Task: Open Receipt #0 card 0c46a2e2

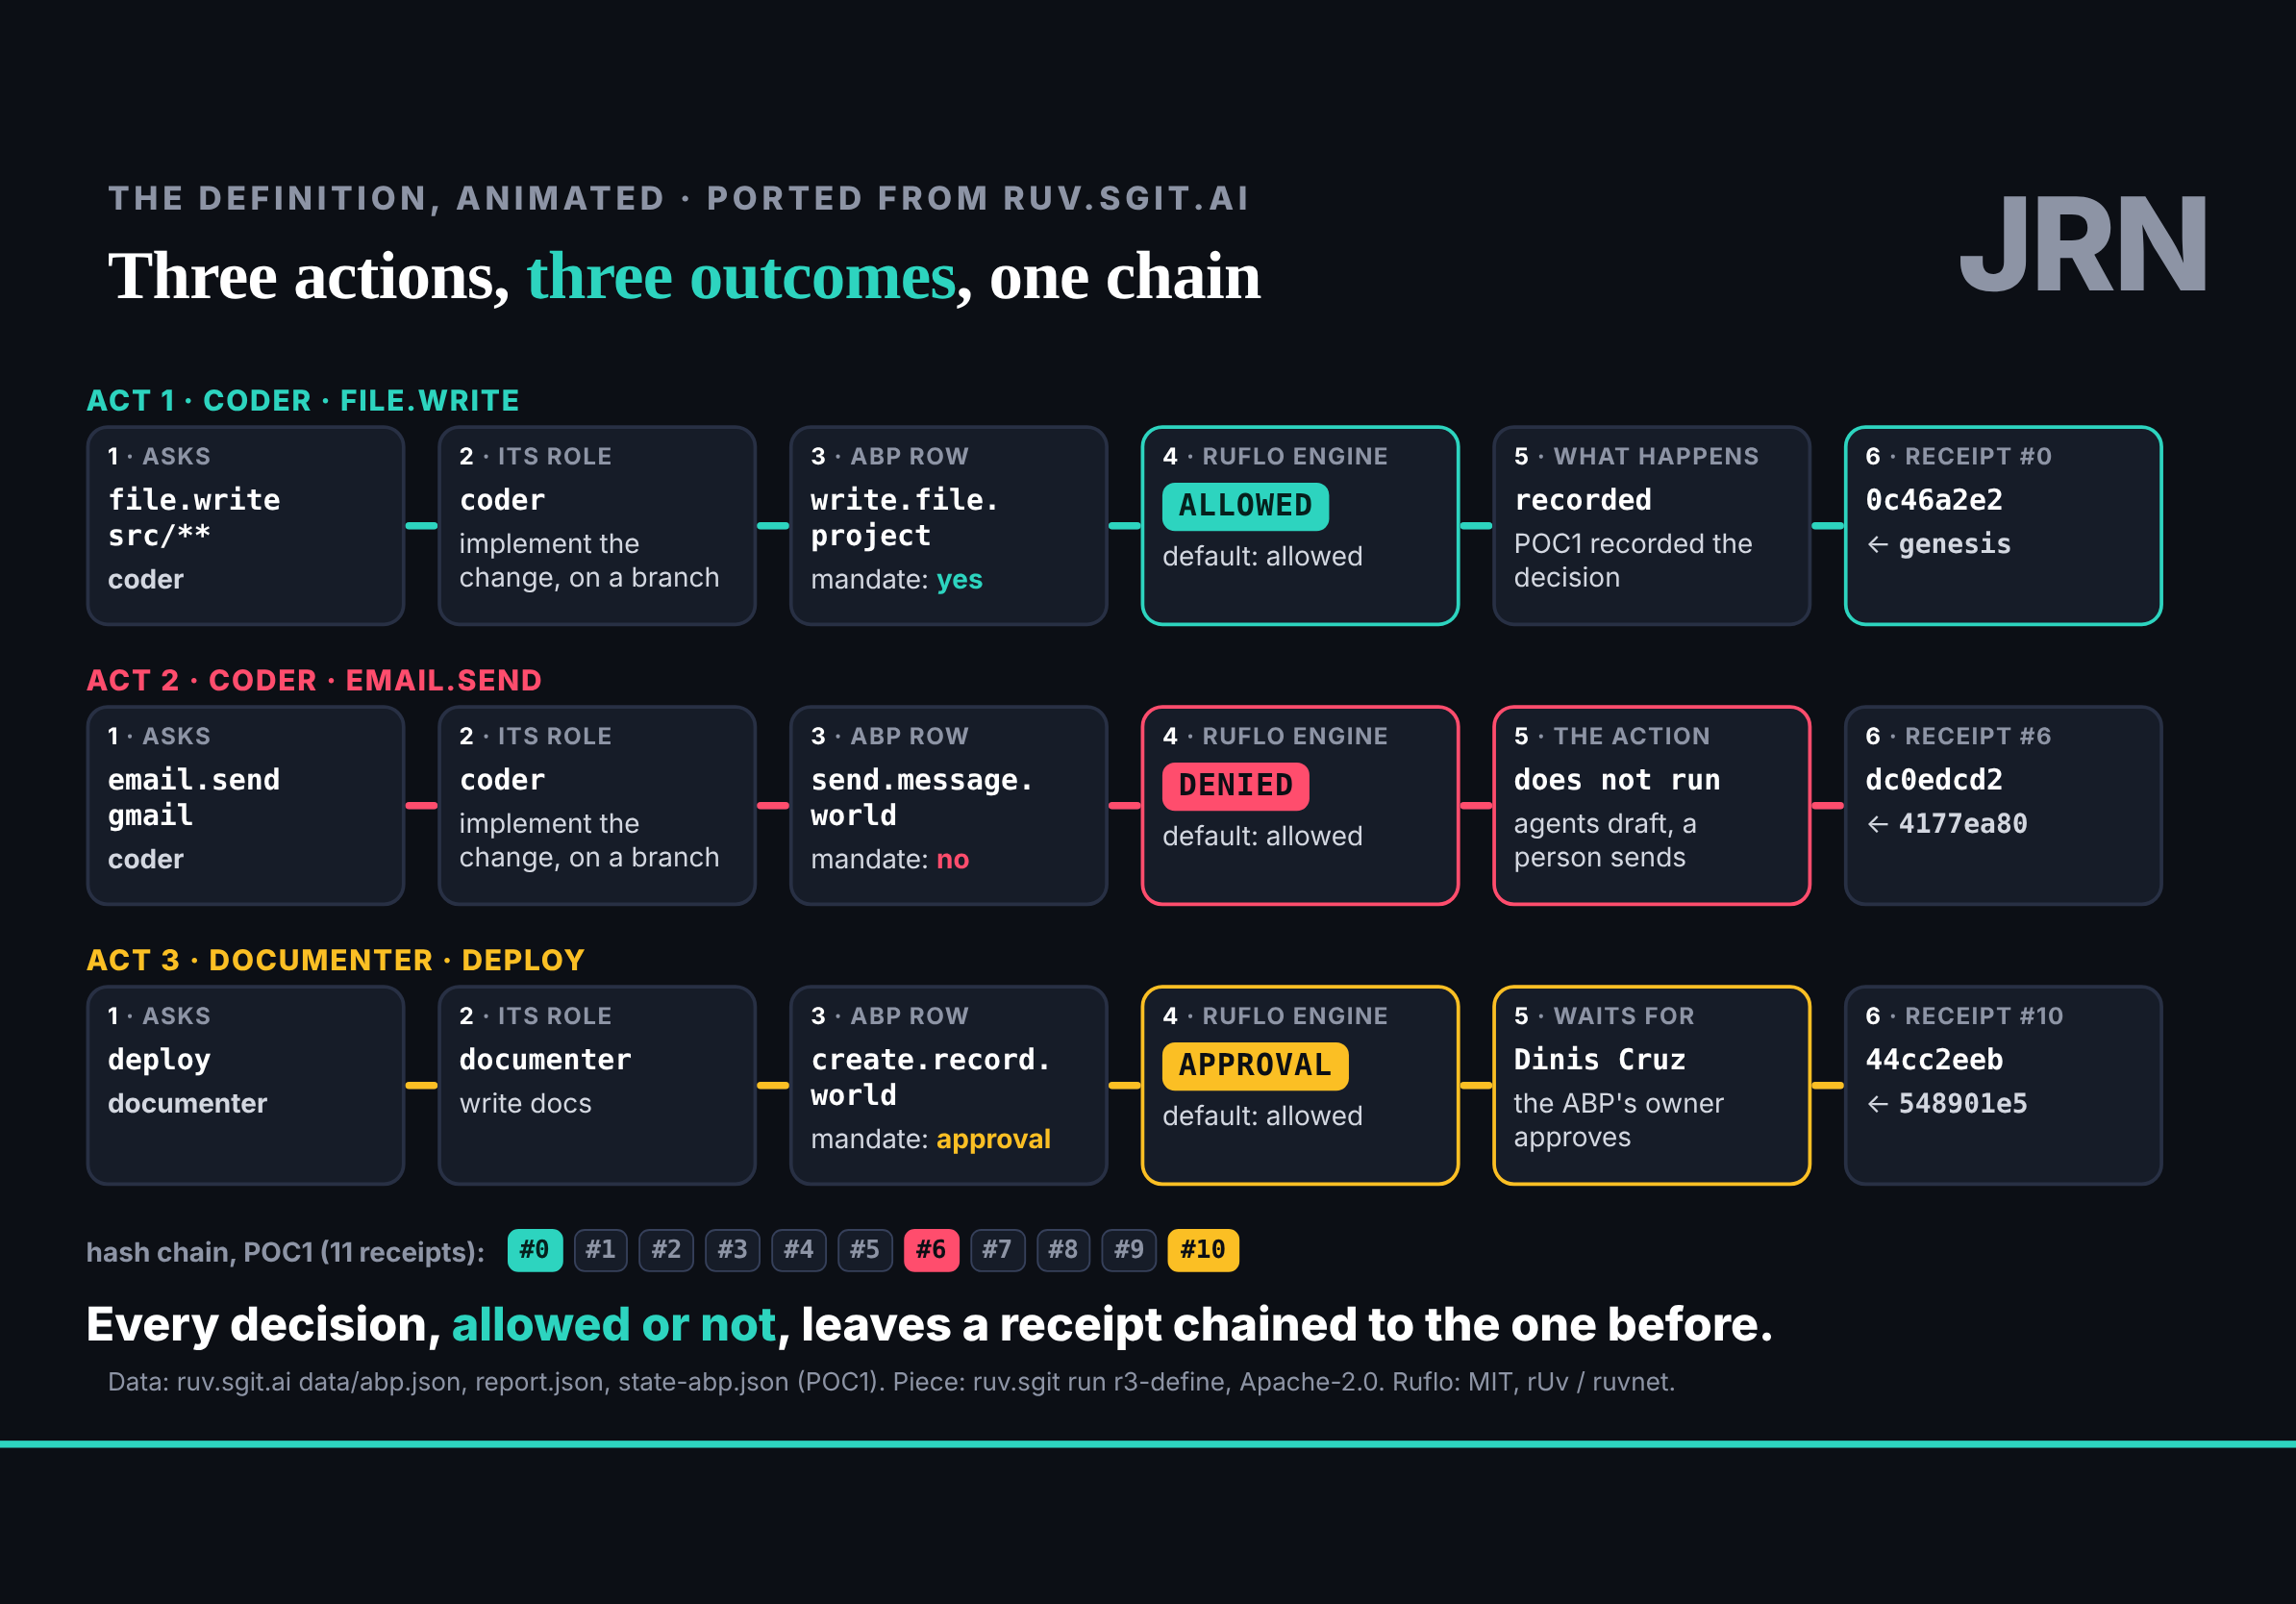Action: click(x=2003, y=526)
